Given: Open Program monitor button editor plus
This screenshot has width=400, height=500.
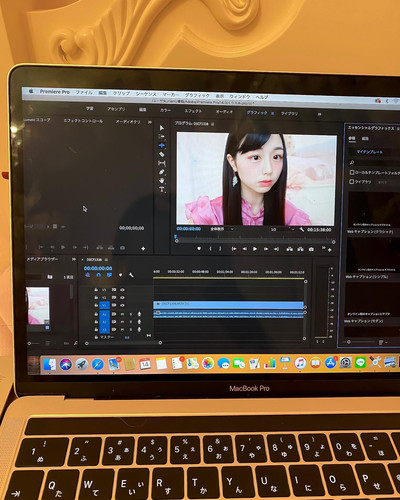Looking at the screenshot, I should [x=330, y=250].
